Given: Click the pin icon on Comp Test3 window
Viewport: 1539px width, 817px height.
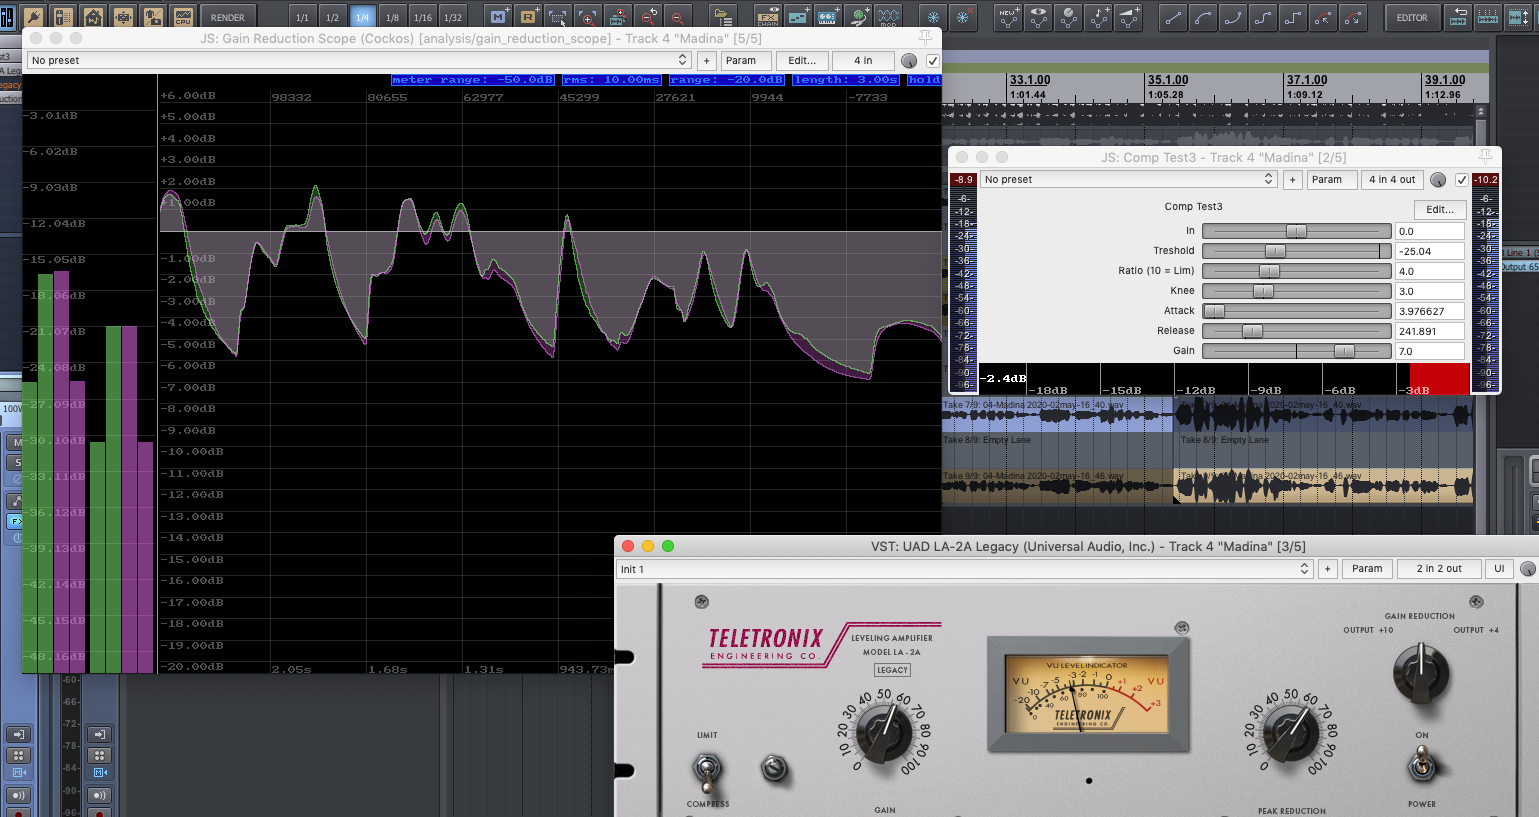Looking at the screenshot, I should pyautogui.click(x=1485, y=156).
